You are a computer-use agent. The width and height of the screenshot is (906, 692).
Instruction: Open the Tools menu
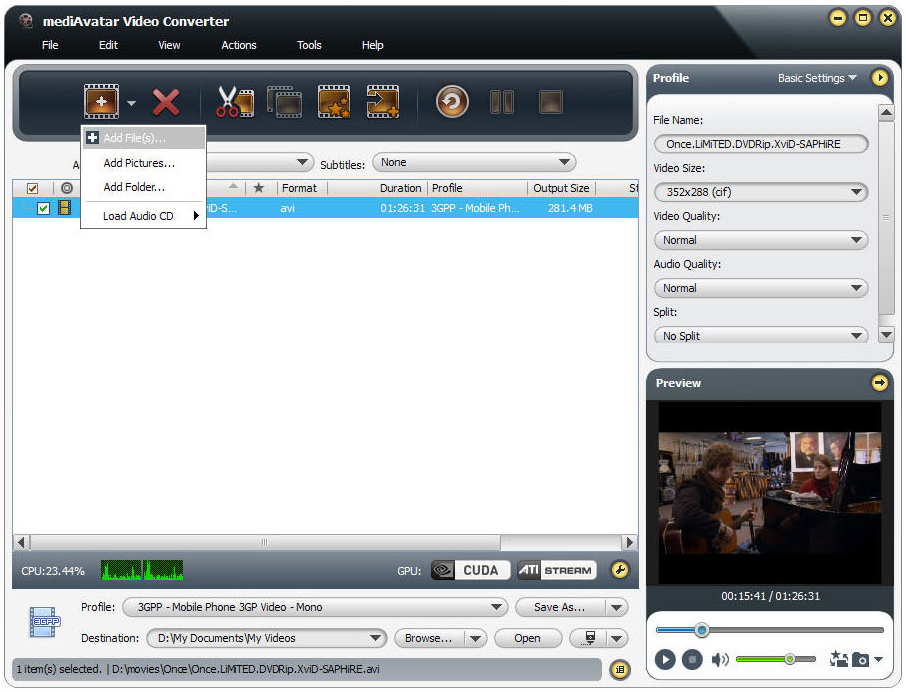(x=309, y=45)
